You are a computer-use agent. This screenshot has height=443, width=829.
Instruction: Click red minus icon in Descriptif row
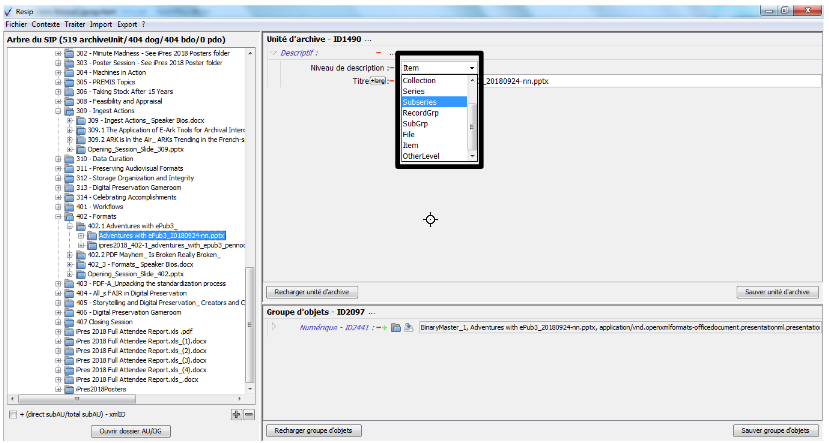point(378,53)
